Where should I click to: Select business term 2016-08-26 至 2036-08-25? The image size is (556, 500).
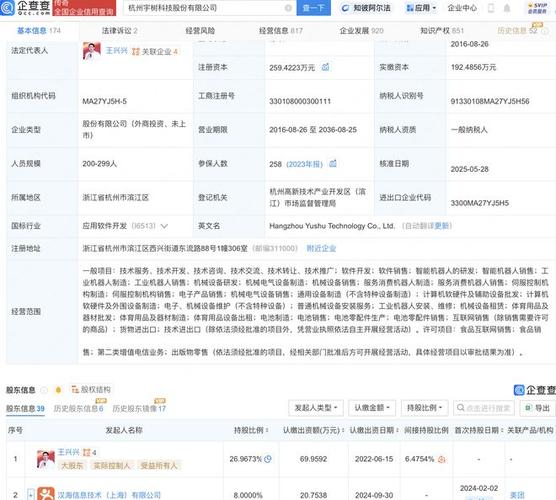point(313,130)
